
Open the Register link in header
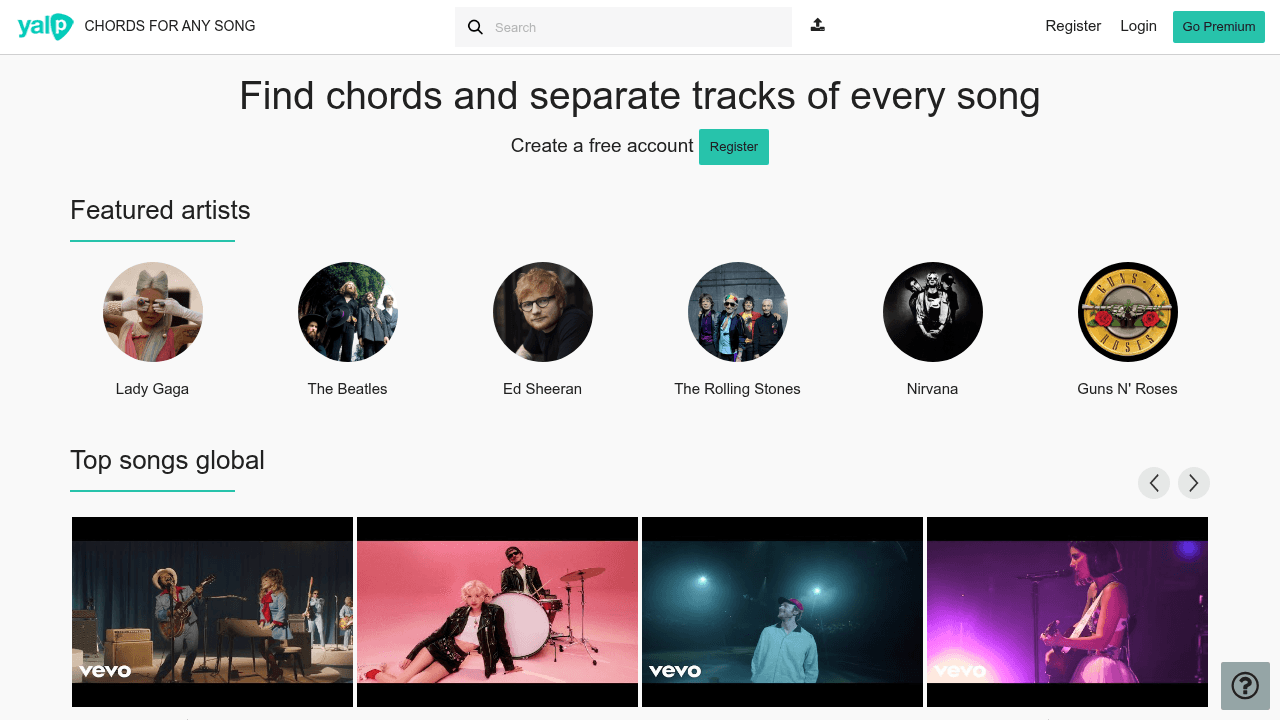coord(1073,26)
